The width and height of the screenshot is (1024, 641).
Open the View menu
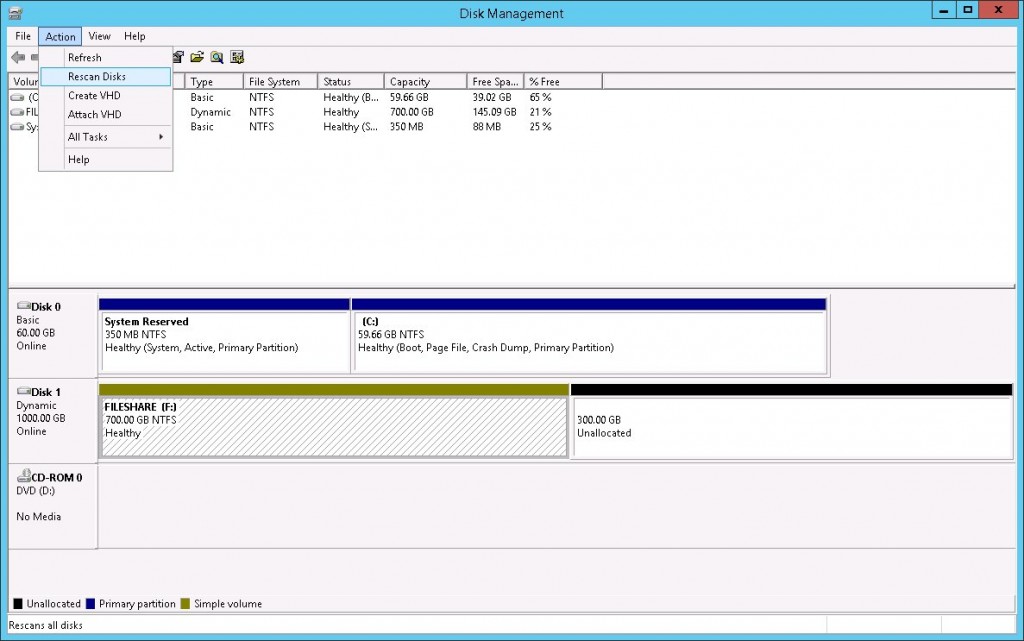[x=98, y=35]
